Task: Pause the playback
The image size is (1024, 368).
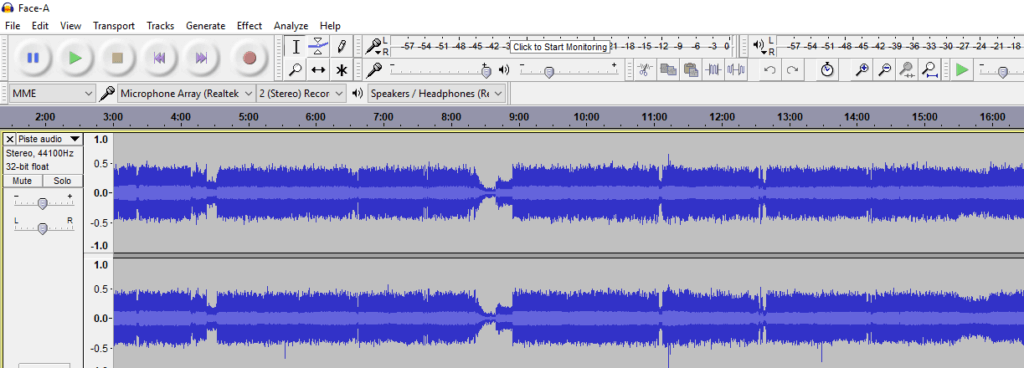Action: pos(33,58)
